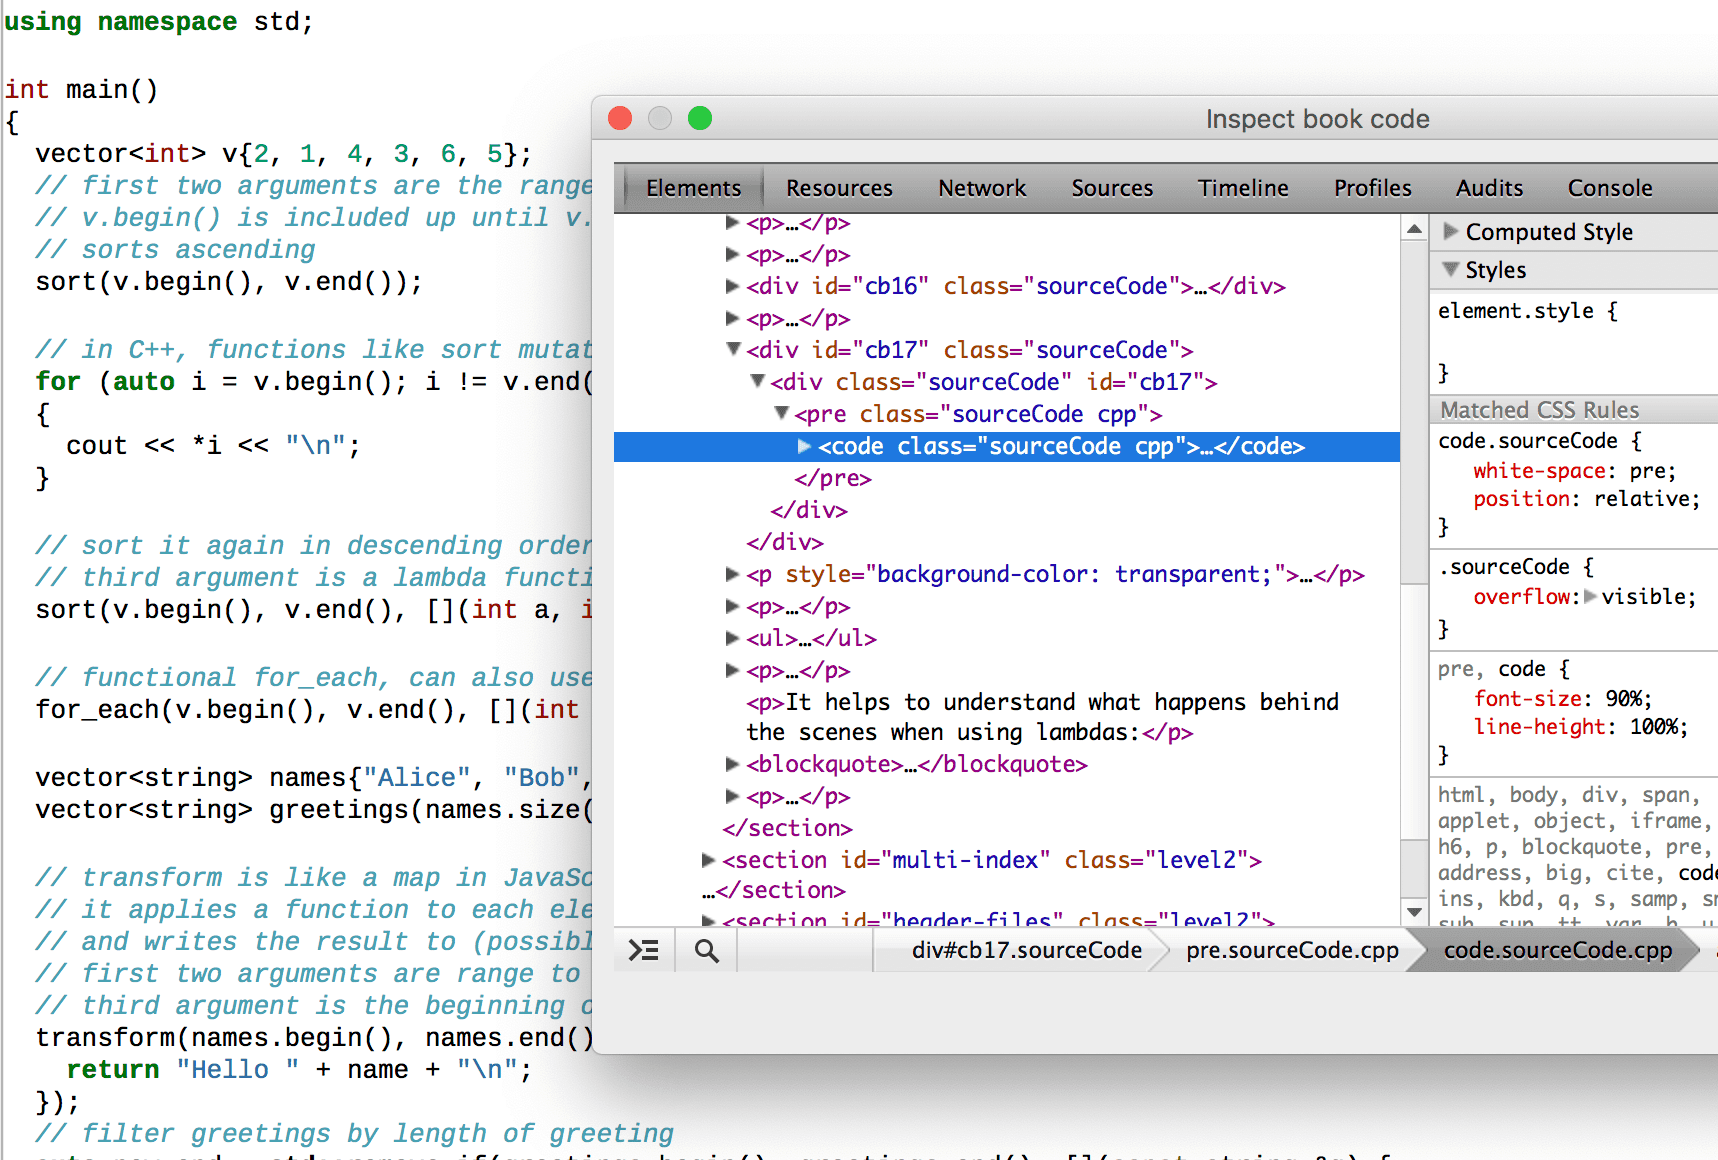Expand the blockquote element node
The width and height of the screenshot is (1718, 1160).
[733, 764]
